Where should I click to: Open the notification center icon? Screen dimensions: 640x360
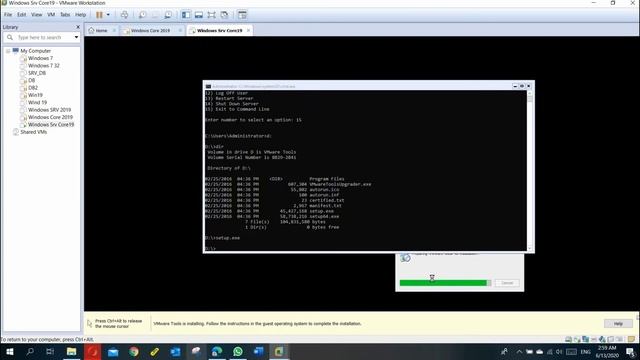[631, 351]
